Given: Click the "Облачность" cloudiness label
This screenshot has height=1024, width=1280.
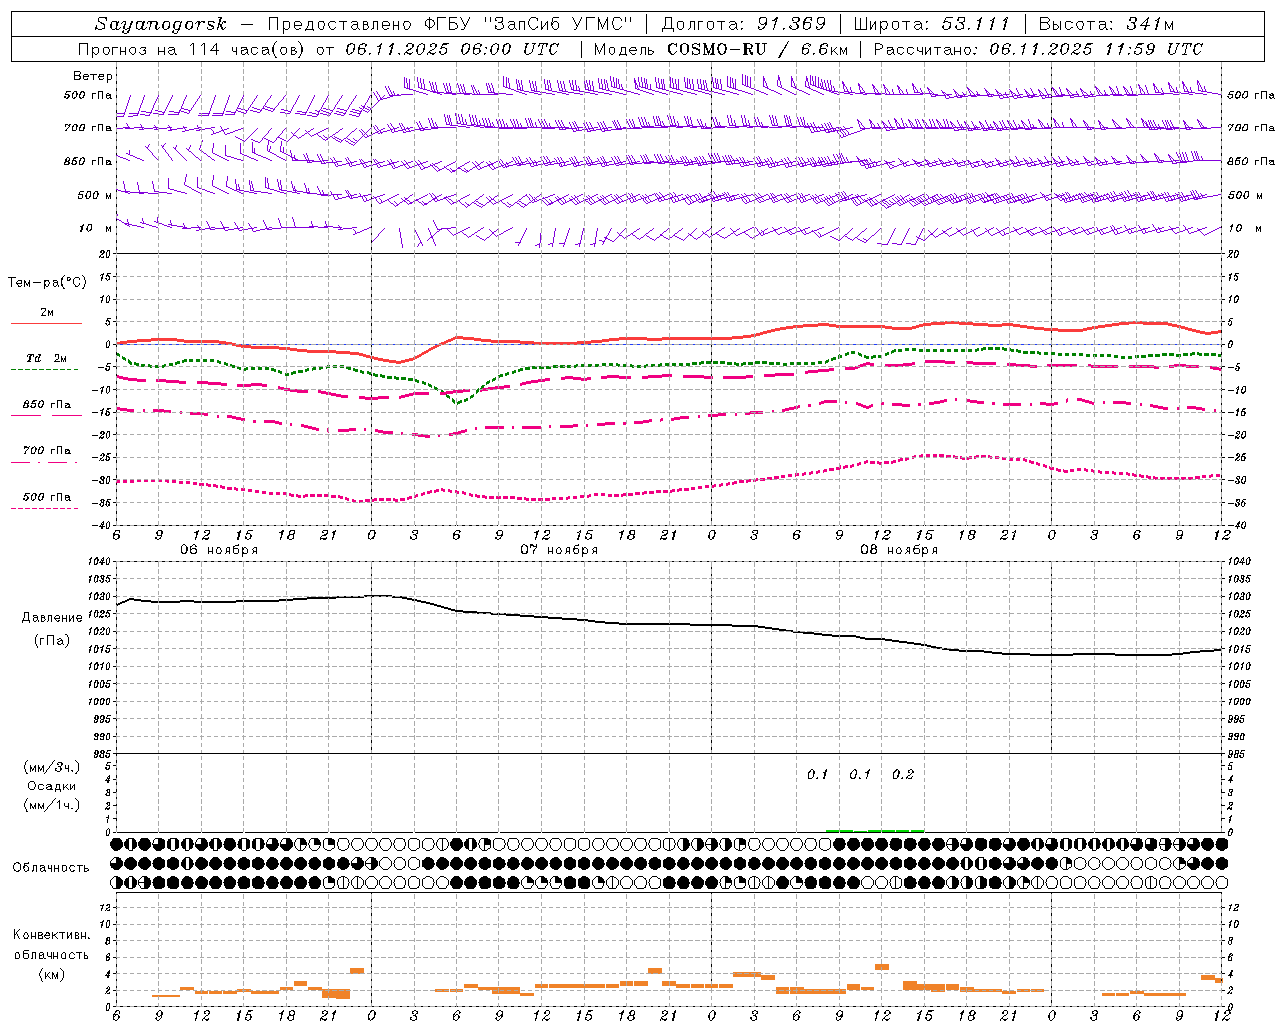Looking at the screenshot, I should pyautogui.click(x=51, y=868).
